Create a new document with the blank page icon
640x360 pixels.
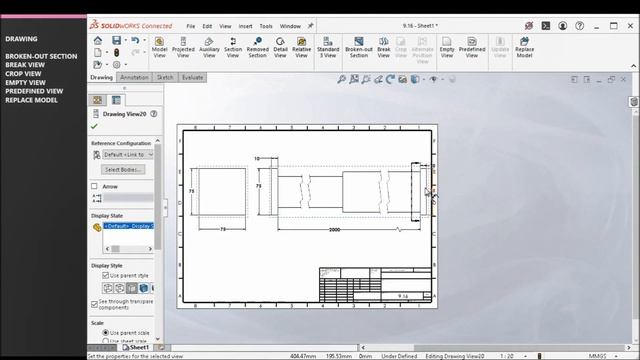[98, 52]
